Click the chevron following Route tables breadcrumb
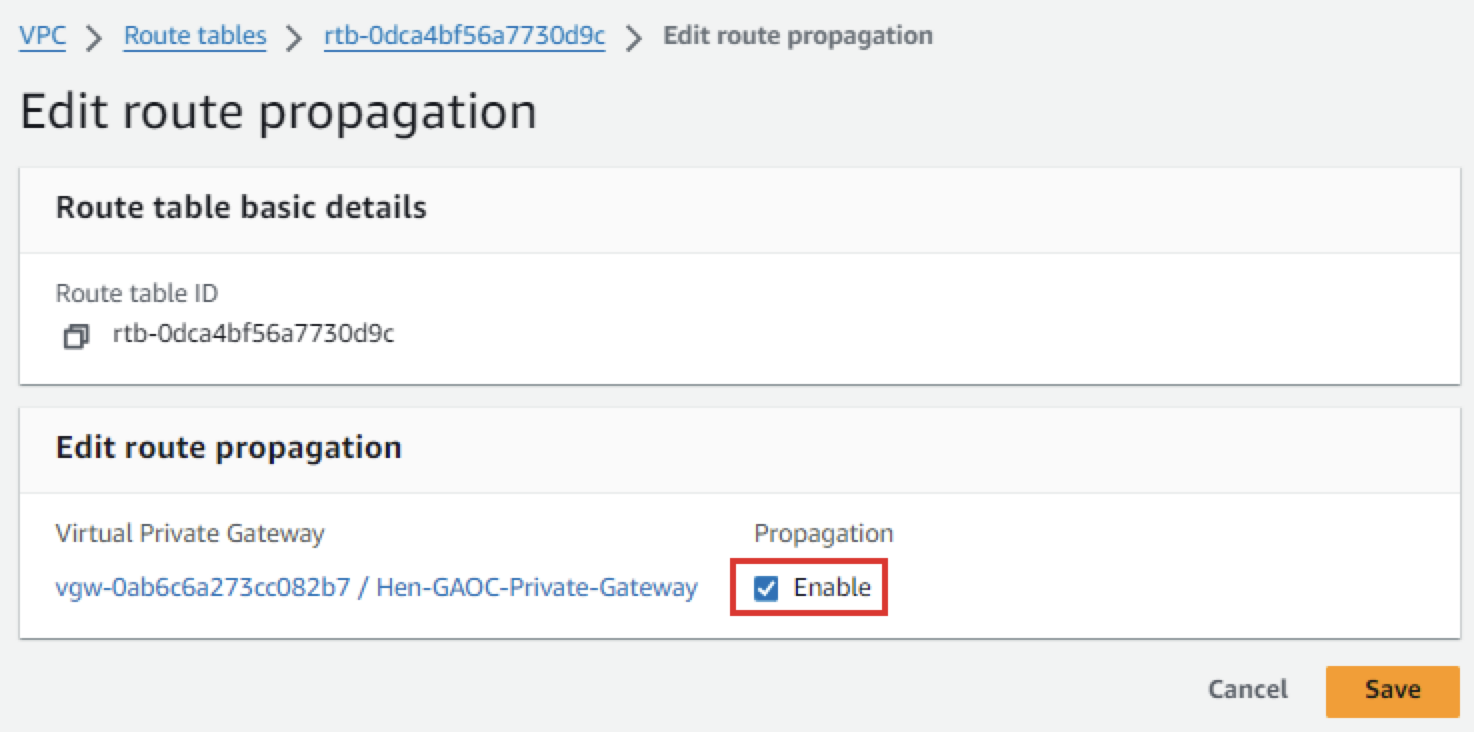 pos(295,38)
